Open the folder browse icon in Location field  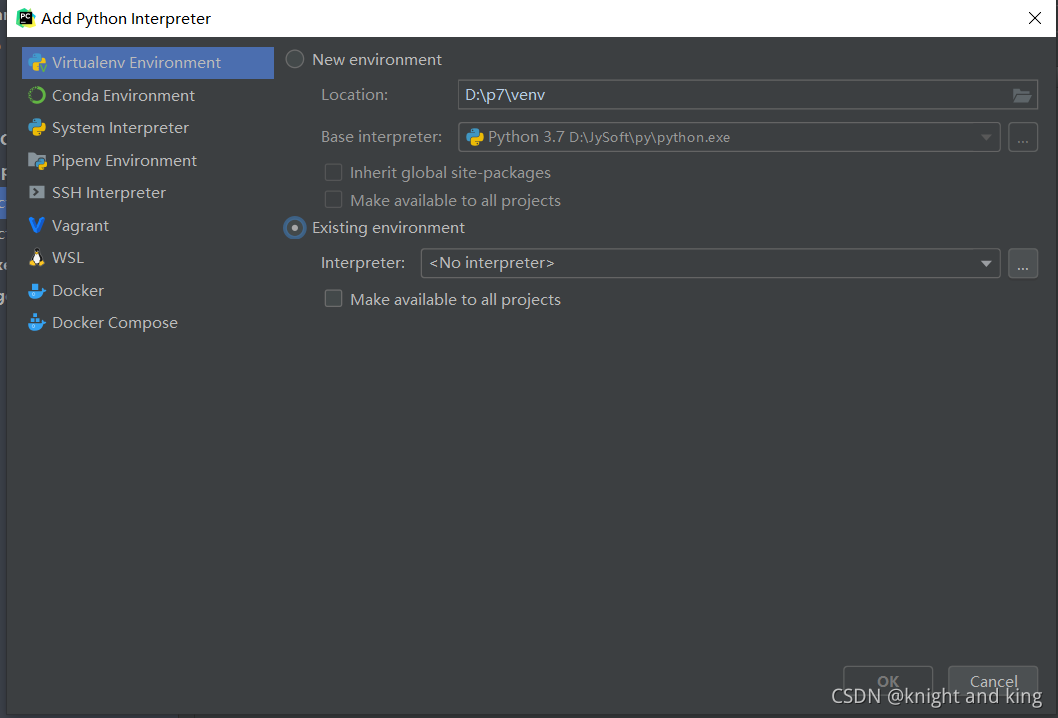pos(1022,95)
